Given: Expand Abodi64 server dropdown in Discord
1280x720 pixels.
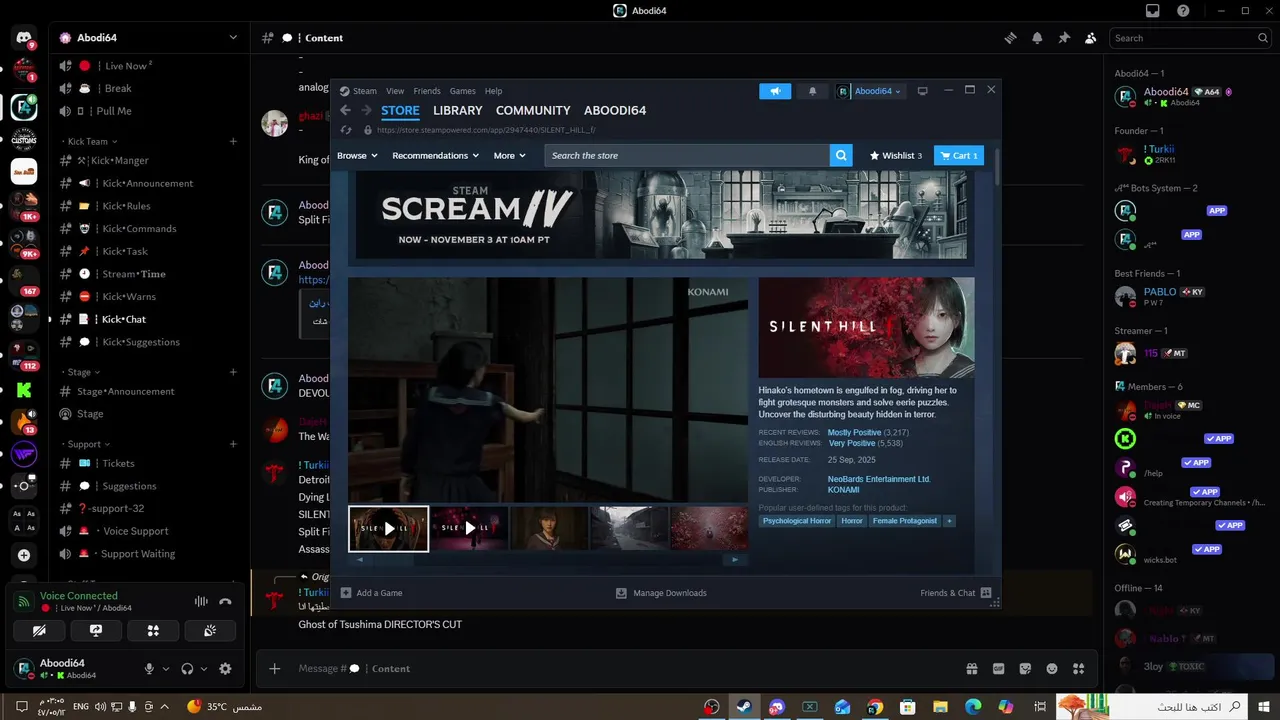Looking at the screenshot, I should (233, 38).
